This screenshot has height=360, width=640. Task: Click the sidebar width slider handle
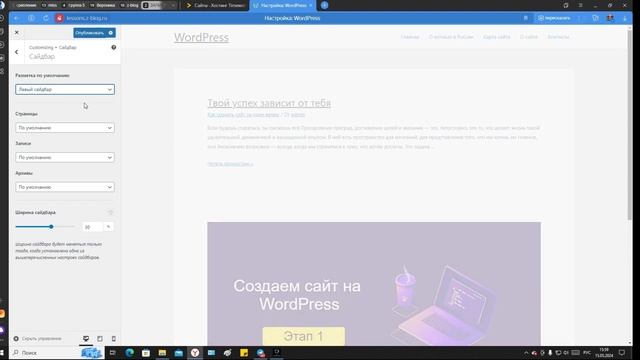(51, 227)
